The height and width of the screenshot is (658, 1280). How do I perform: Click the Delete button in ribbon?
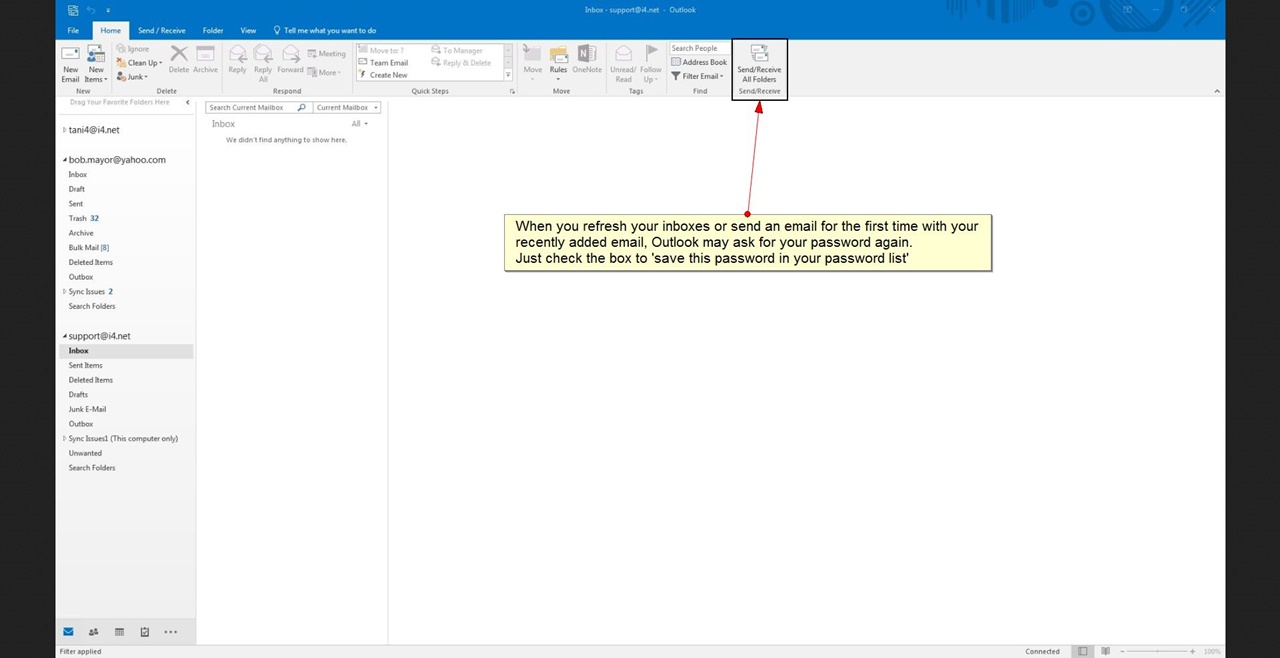coord(178,60)
